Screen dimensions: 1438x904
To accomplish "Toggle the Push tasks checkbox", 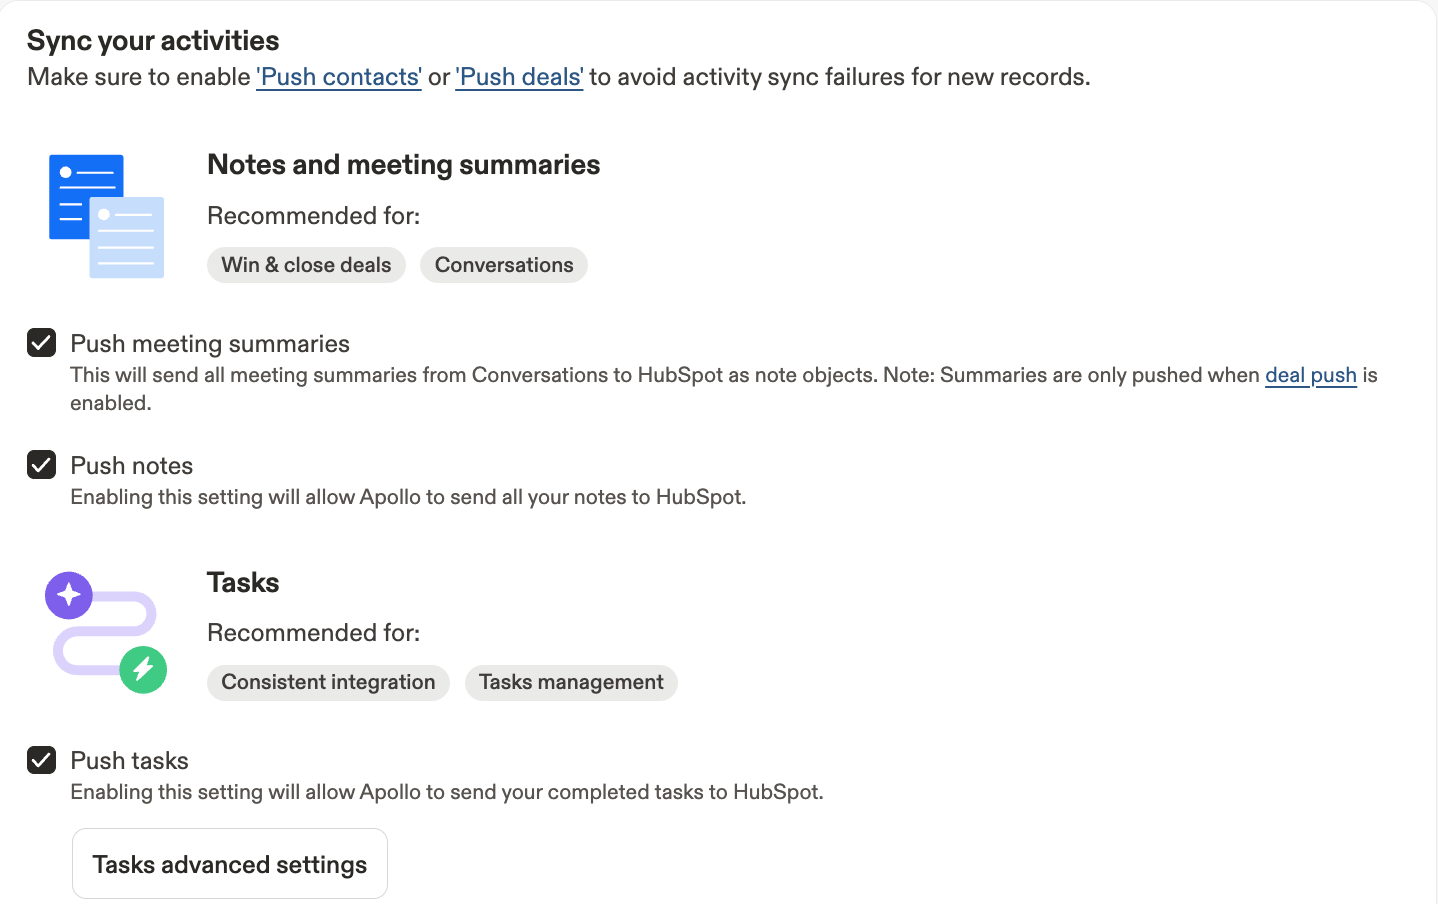I will point(41,760).
